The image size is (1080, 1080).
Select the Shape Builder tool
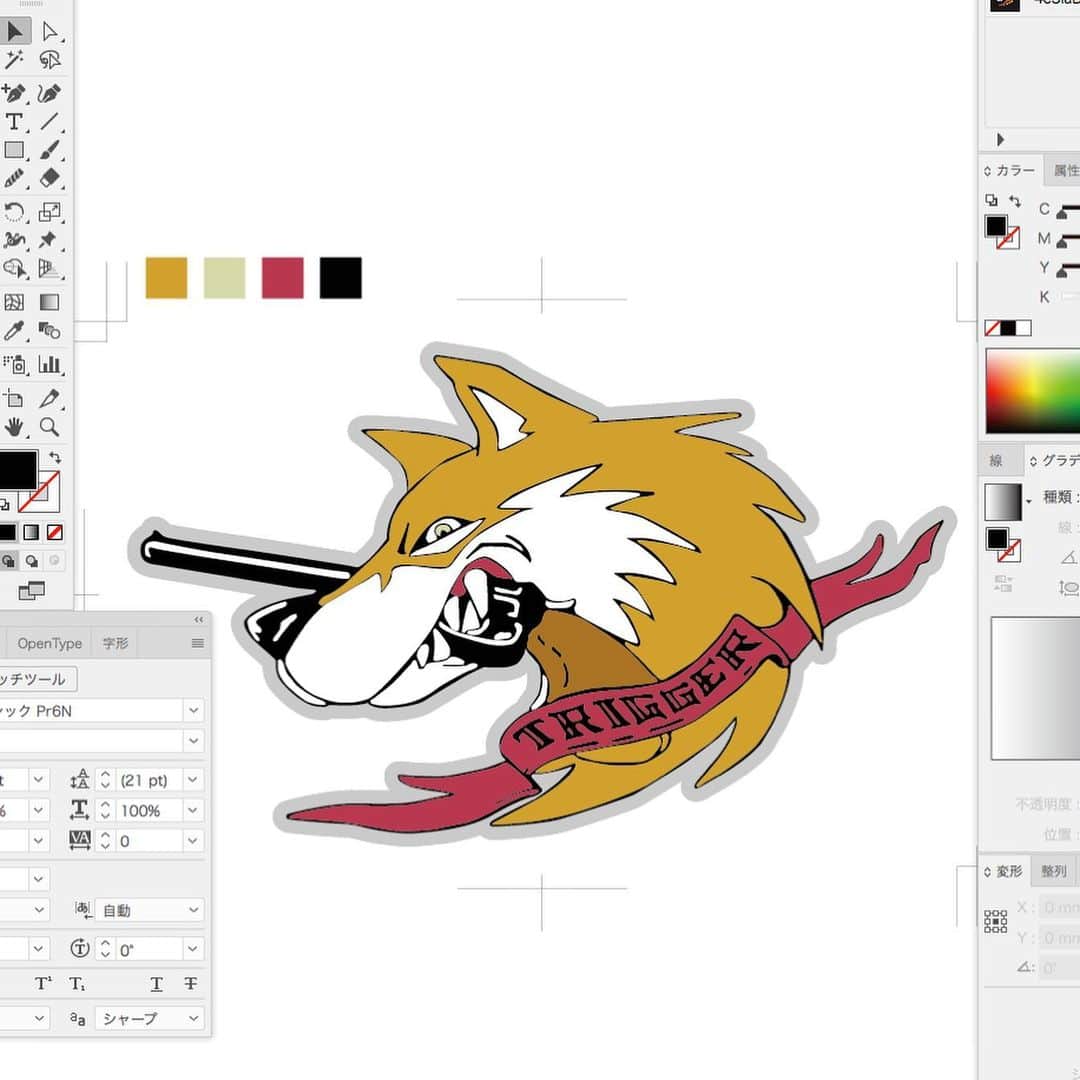(x=14, y=268)
